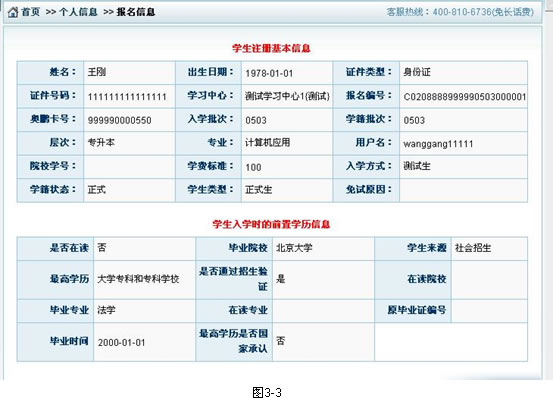Click the 学费标准 label cell
This screenshot has height=398, width=553.
(208, 166)
